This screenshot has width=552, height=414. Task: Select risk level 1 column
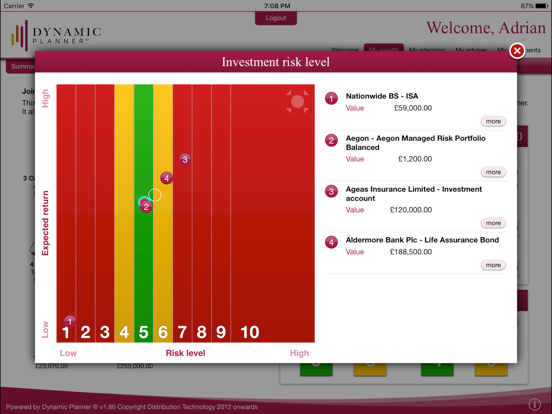[x=66, y=213]
